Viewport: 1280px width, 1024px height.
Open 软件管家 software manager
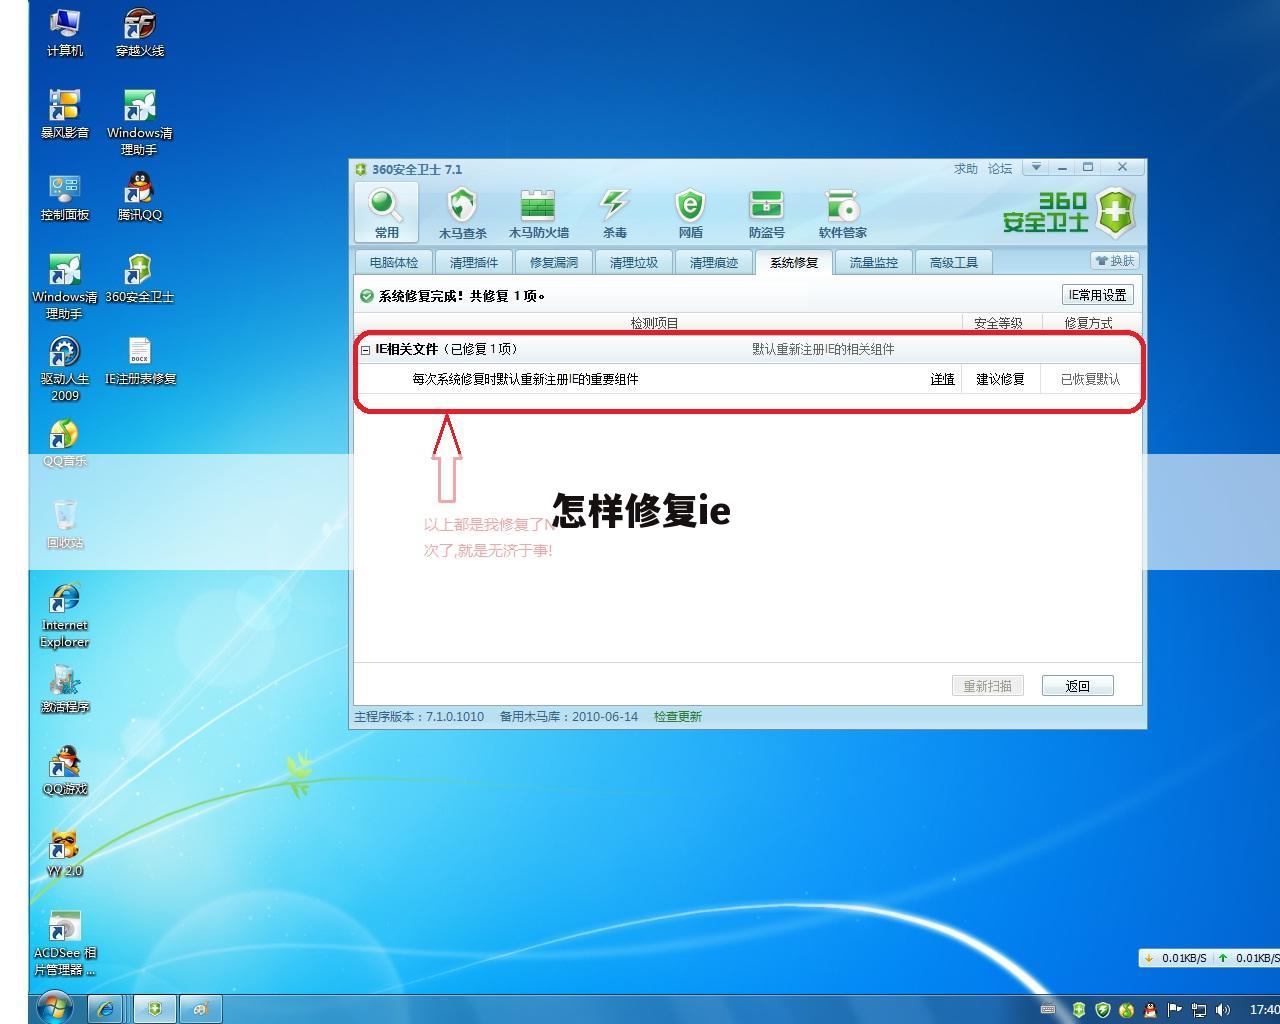pos(842,212)
